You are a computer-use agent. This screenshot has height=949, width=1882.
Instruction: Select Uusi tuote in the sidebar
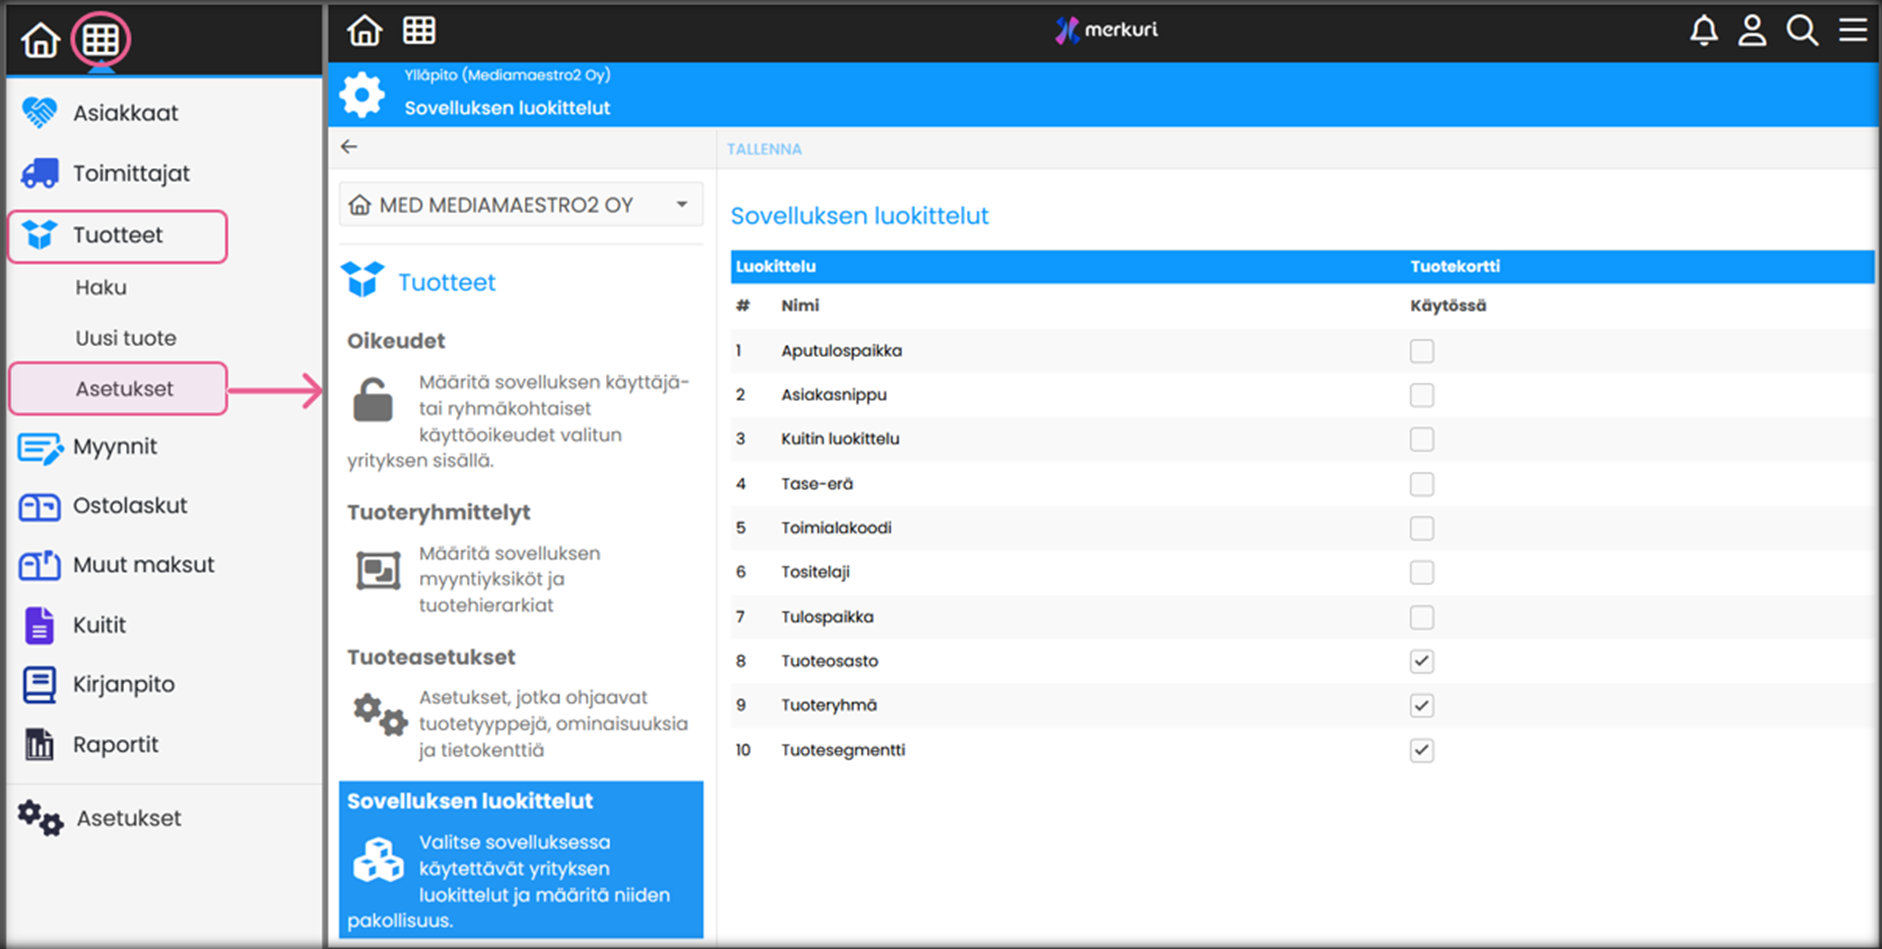[126, 338]
